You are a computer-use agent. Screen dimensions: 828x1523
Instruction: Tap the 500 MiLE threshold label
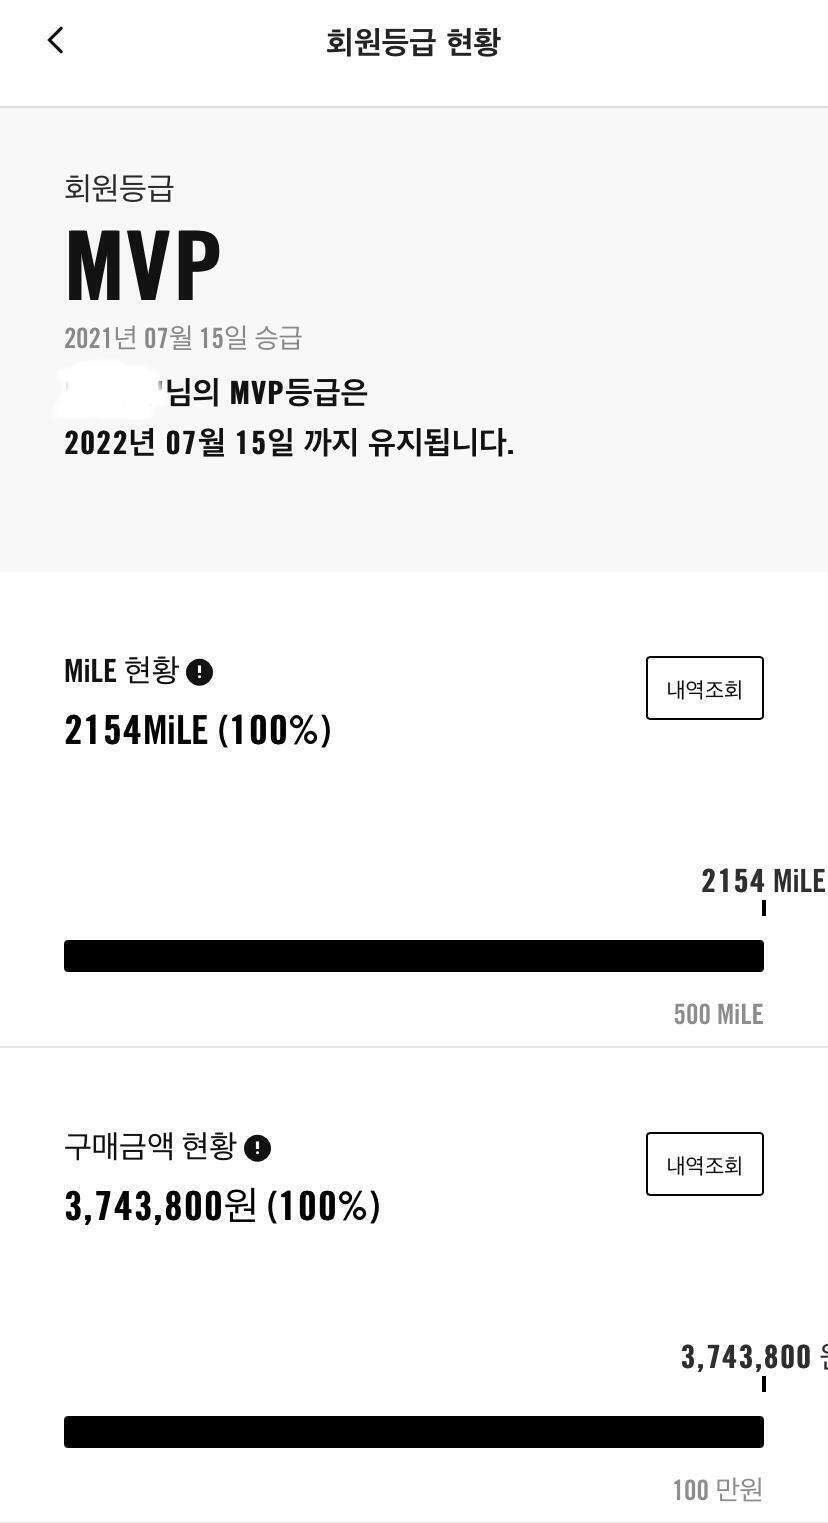click(x=718, y=1014)
